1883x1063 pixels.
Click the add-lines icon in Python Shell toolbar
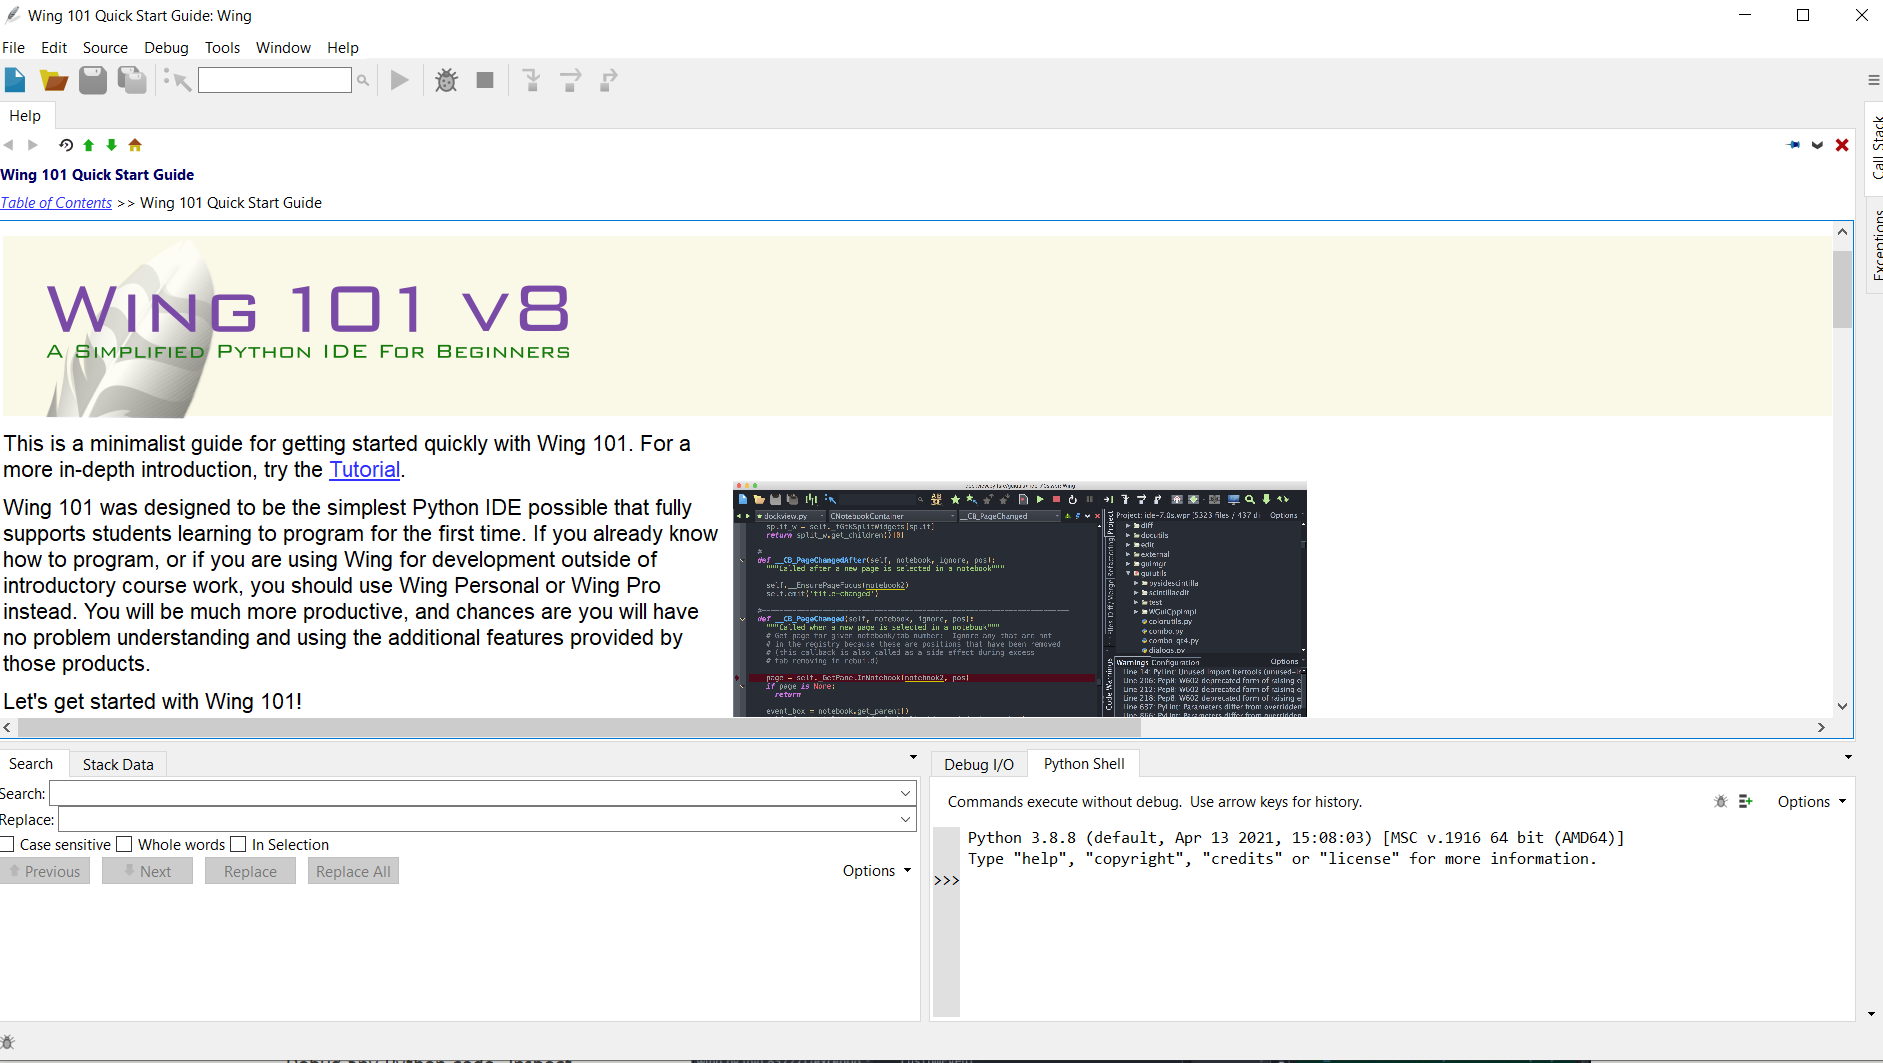pyautogui.click(x=1746, y=801)
